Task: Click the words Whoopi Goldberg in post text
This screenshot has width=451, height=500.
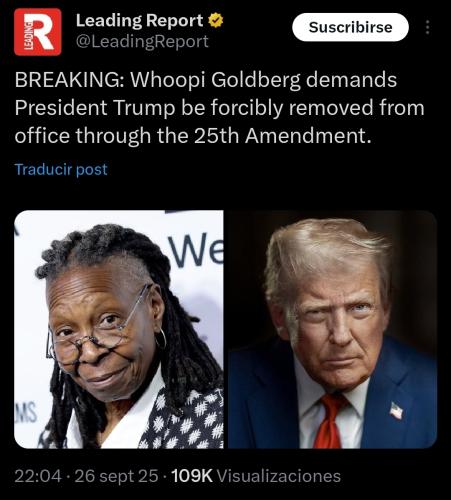Action: 215,81
